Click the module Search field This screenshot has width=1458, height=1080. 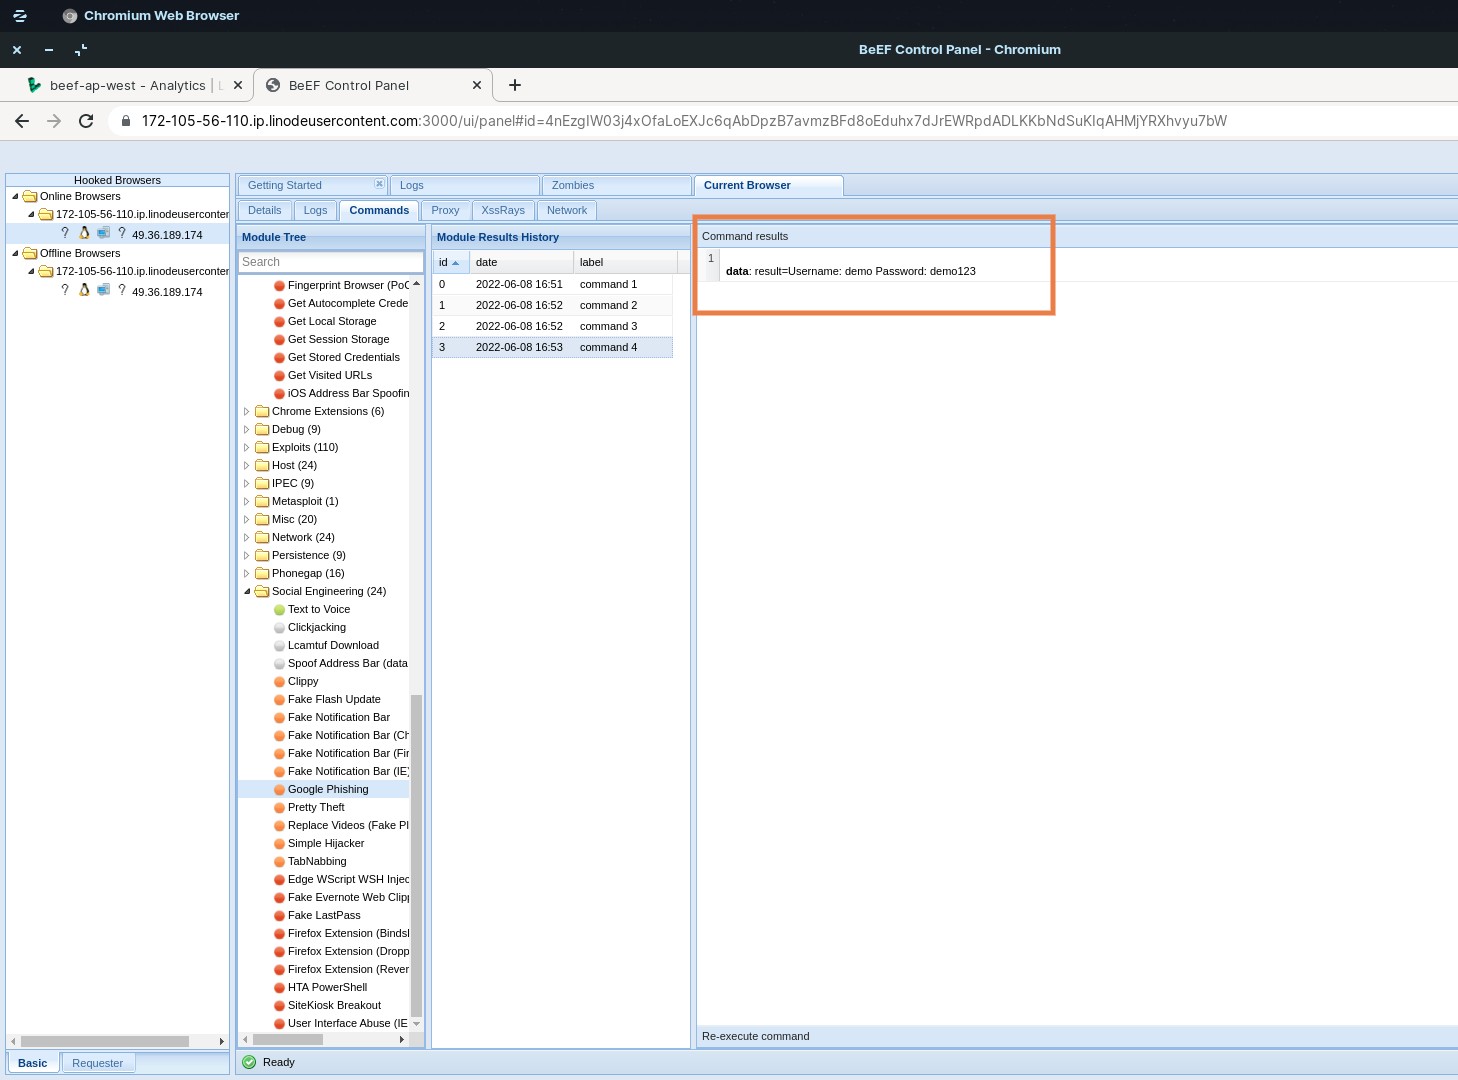[331, 262]
